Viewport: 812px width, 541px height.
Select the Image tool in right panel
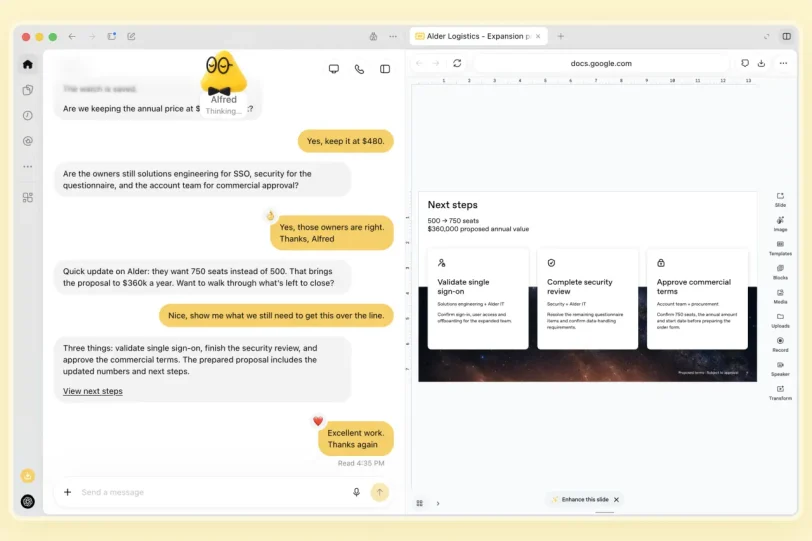(x=780, y=224)
